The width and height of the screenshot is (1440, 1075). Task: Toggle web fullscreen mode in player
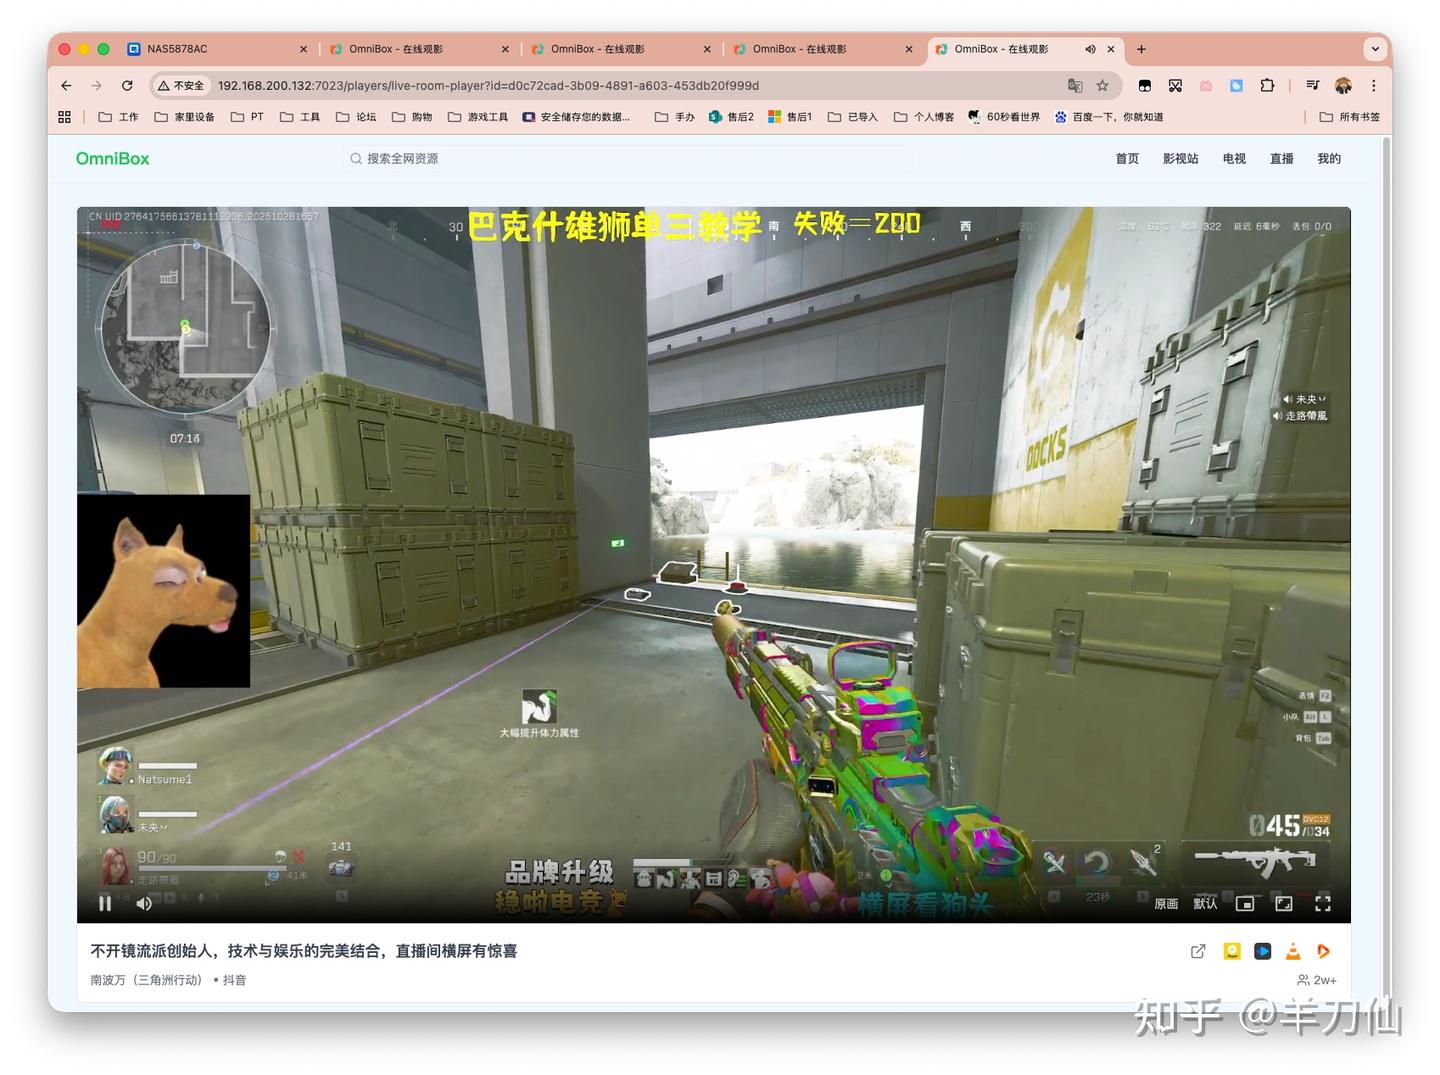coord(1284,904)
